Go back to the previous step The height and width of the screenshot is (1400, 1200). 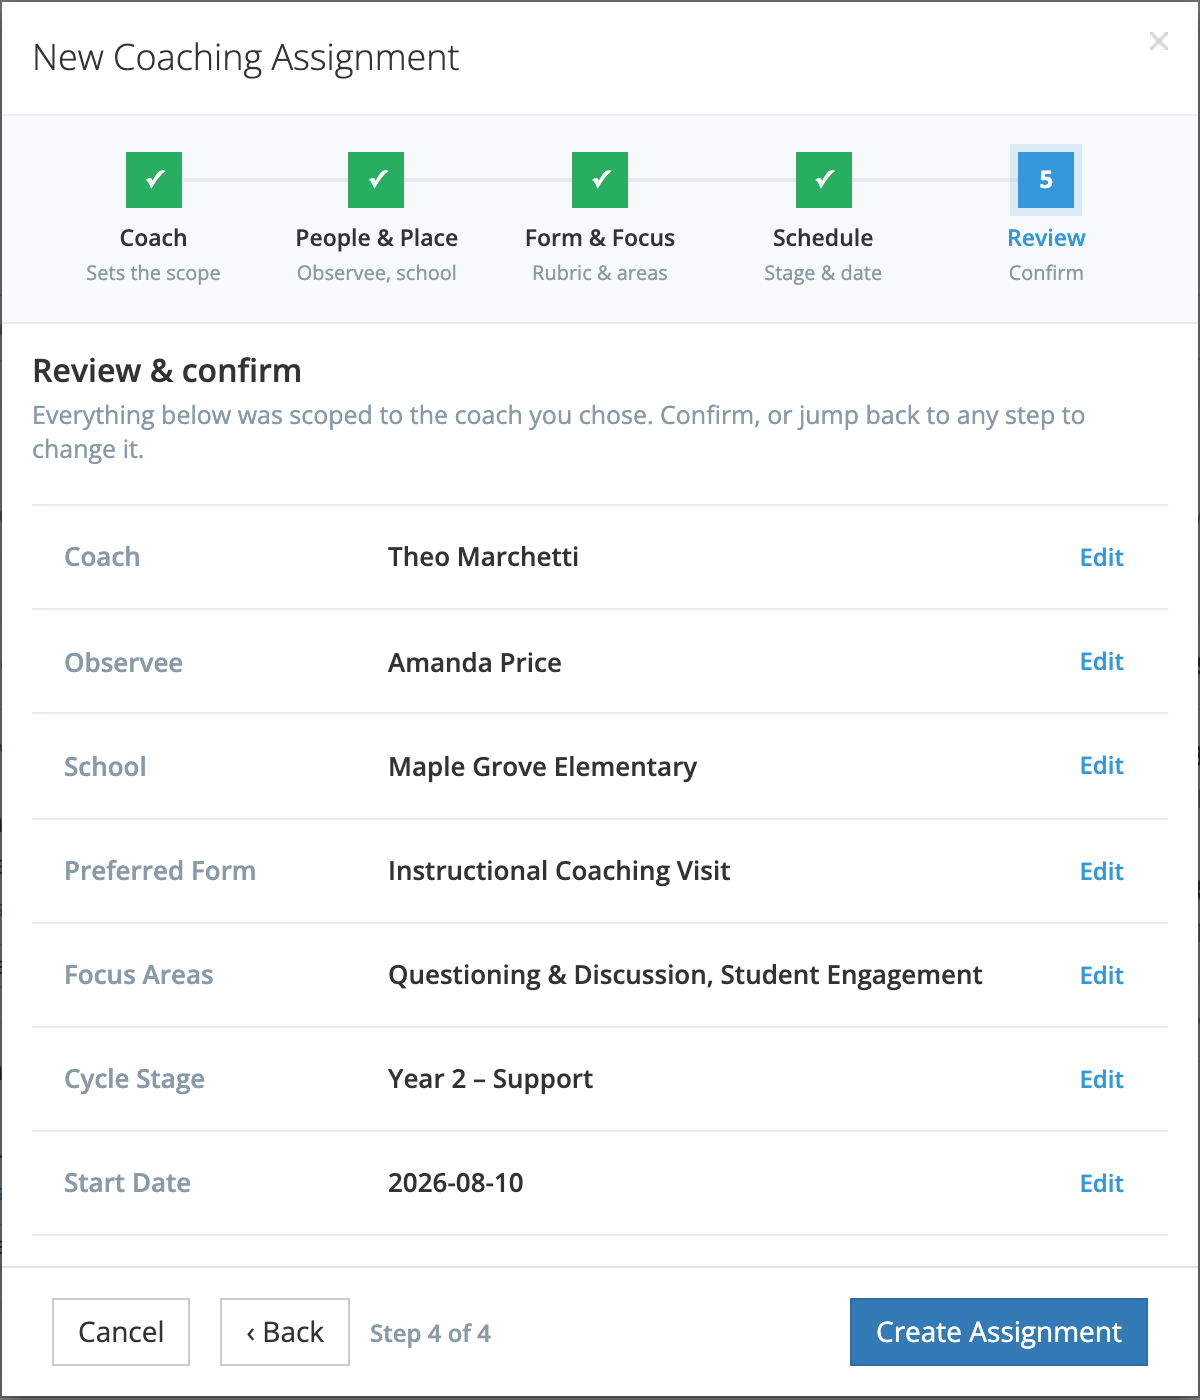click(285, 1332)
